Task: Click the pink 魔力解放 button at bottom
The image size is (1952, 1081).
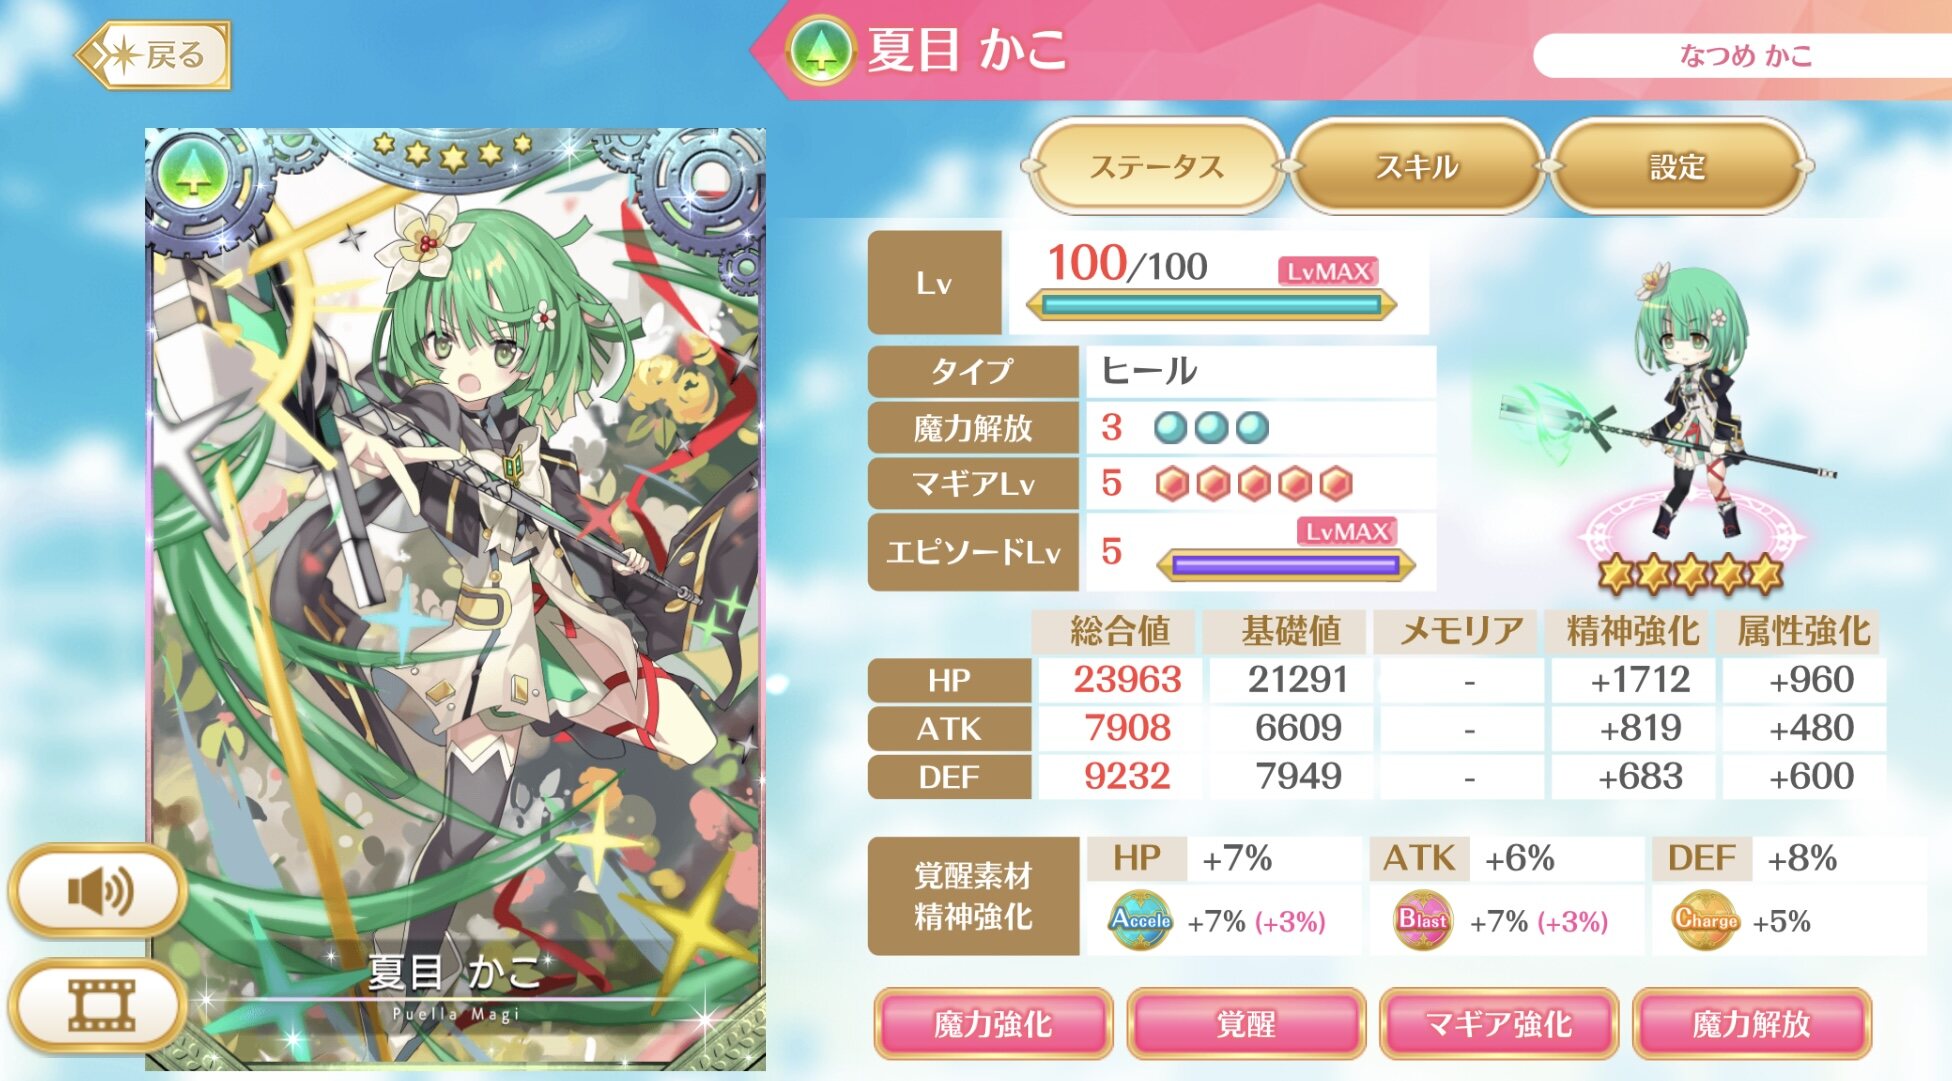Action: [x=1751, y=1024]
